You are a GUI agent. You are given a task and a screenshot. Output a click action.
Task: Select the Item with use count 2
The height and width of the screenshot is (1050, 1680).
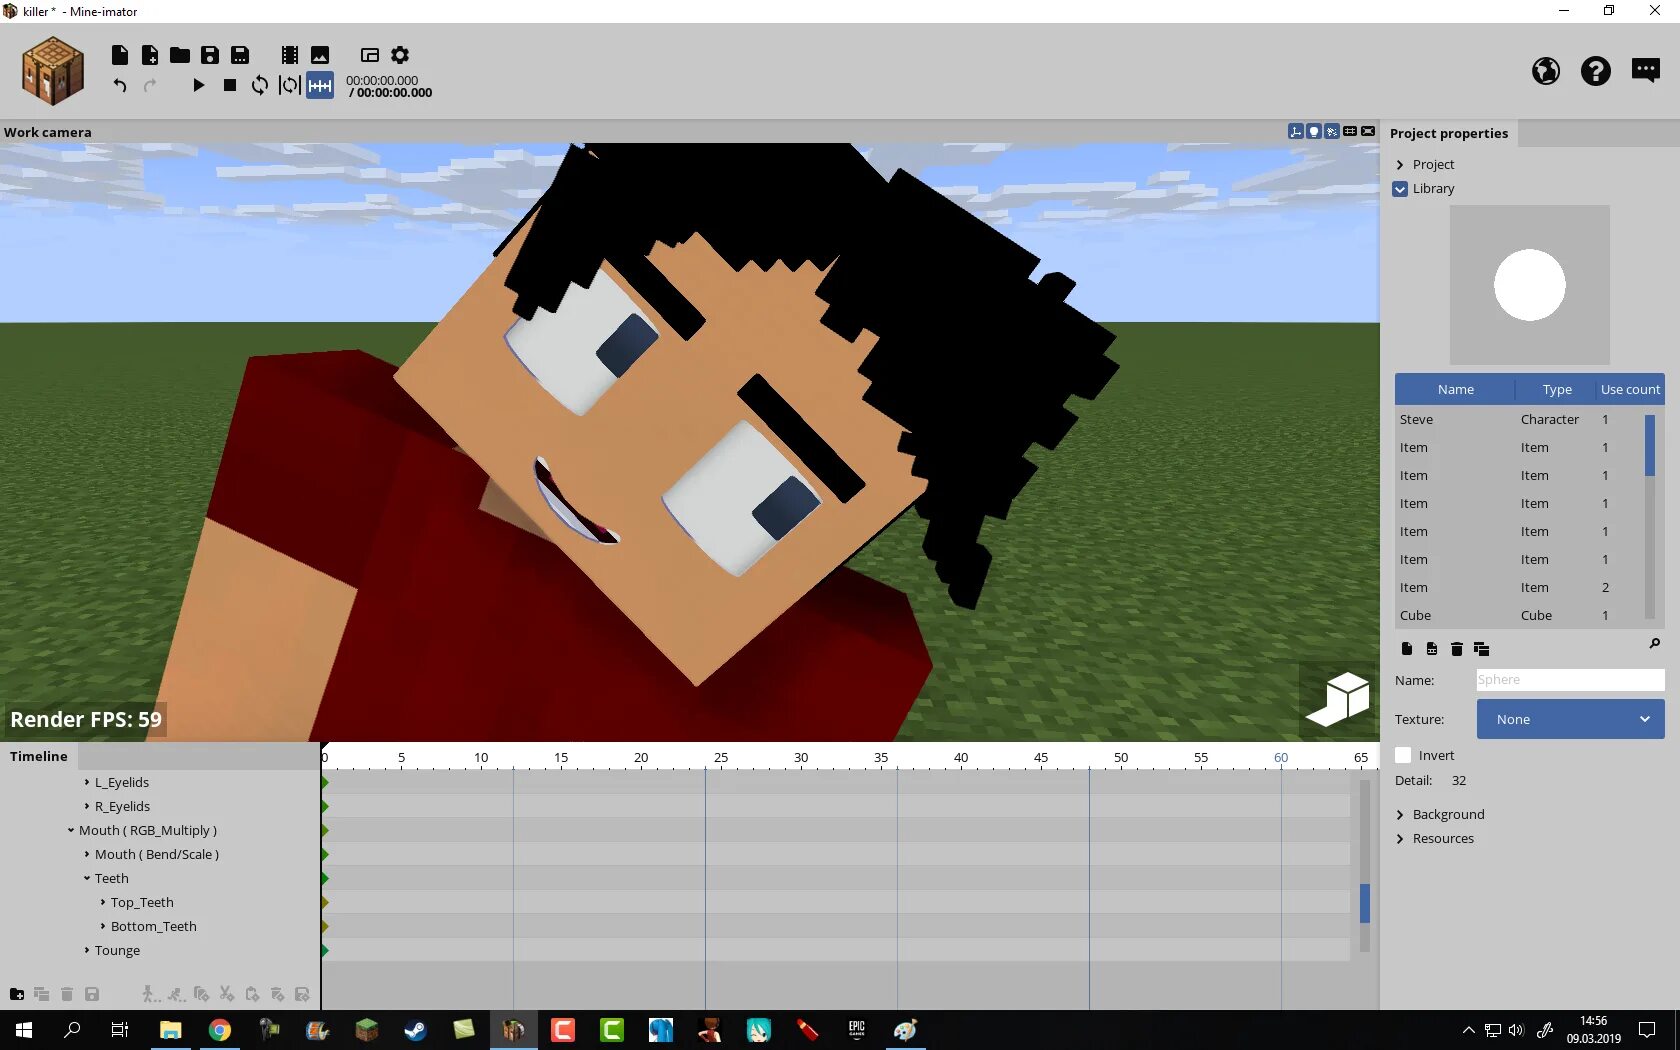1519,587
